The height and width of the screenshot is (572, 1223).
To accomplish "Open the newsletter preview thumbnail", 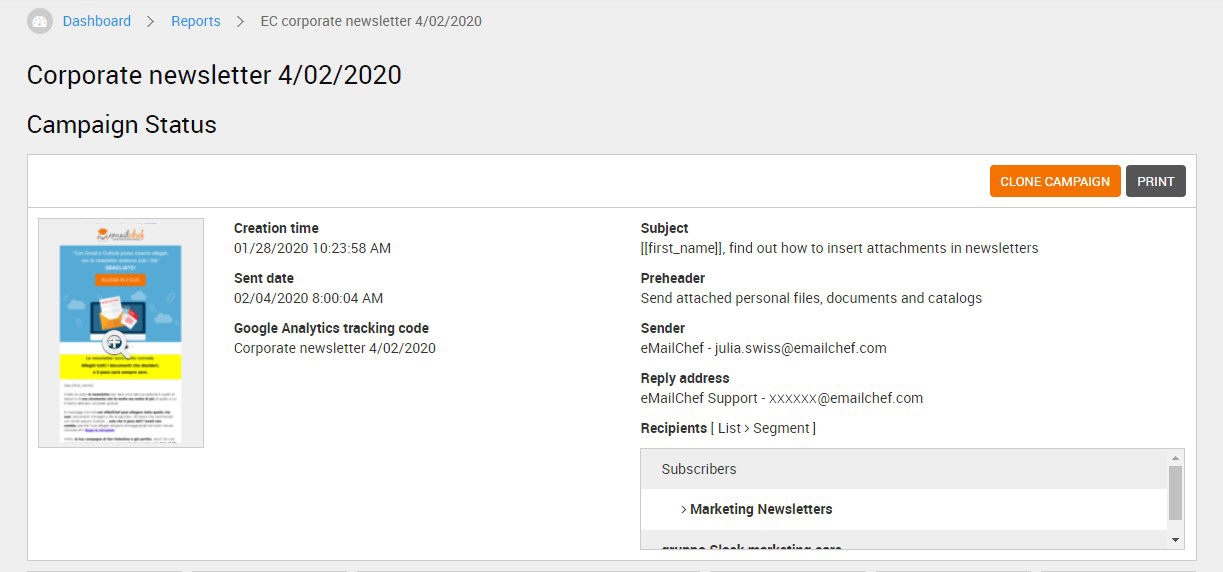I will click(x=121, y=333).
